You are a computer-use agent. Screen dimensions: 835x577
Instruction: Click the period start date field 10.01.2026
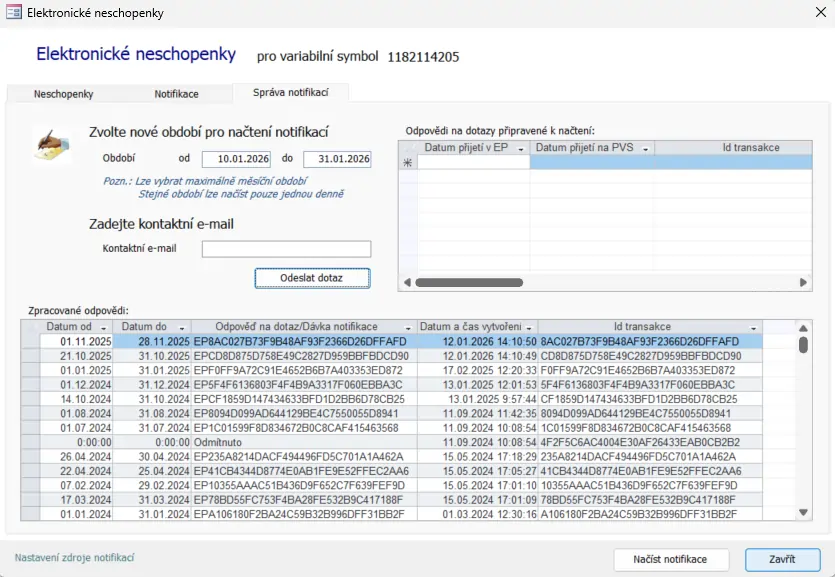tap(236, 159)
